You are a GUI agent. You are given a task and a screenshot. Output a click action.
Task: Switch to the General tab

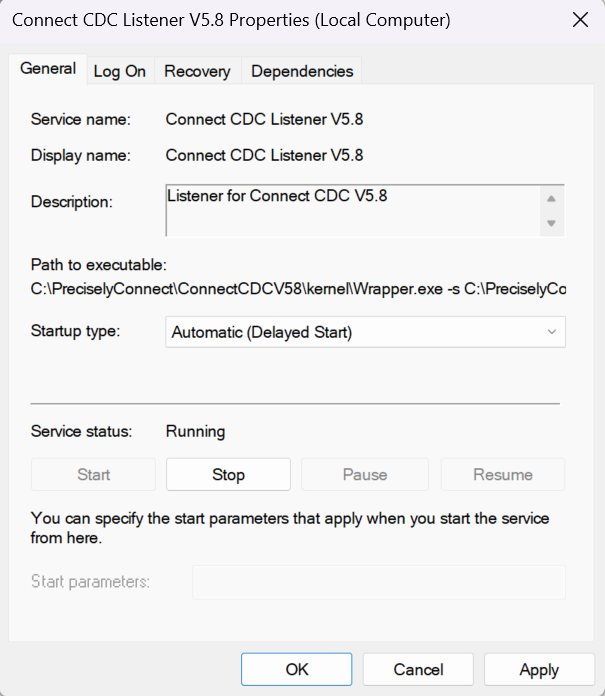(x=48, y=69)
